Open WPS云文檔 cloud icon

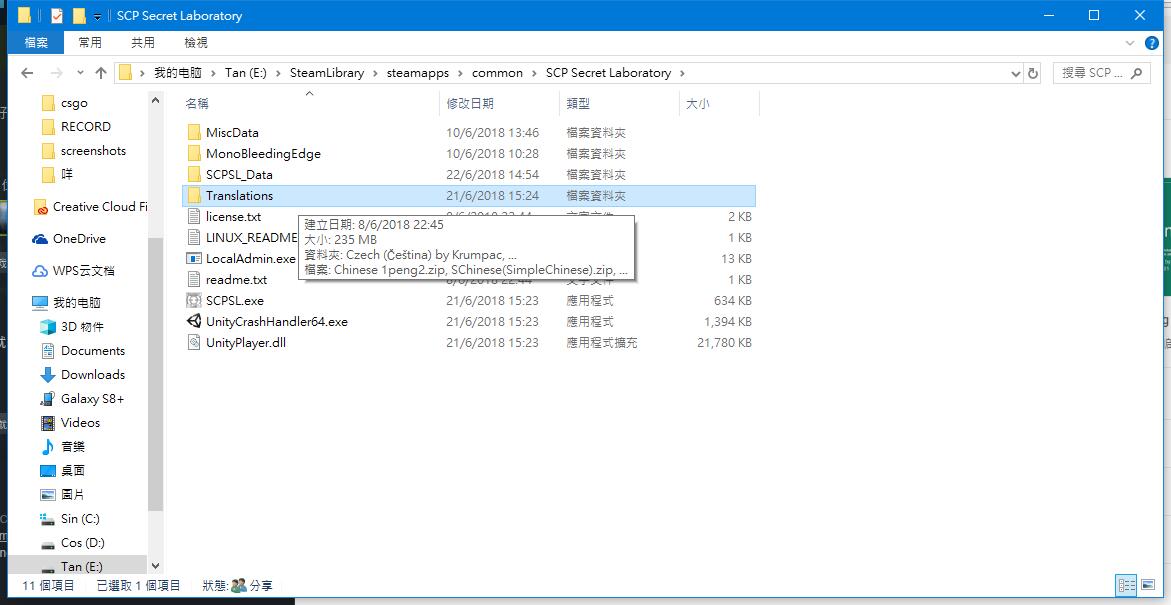tap(40, 271)
